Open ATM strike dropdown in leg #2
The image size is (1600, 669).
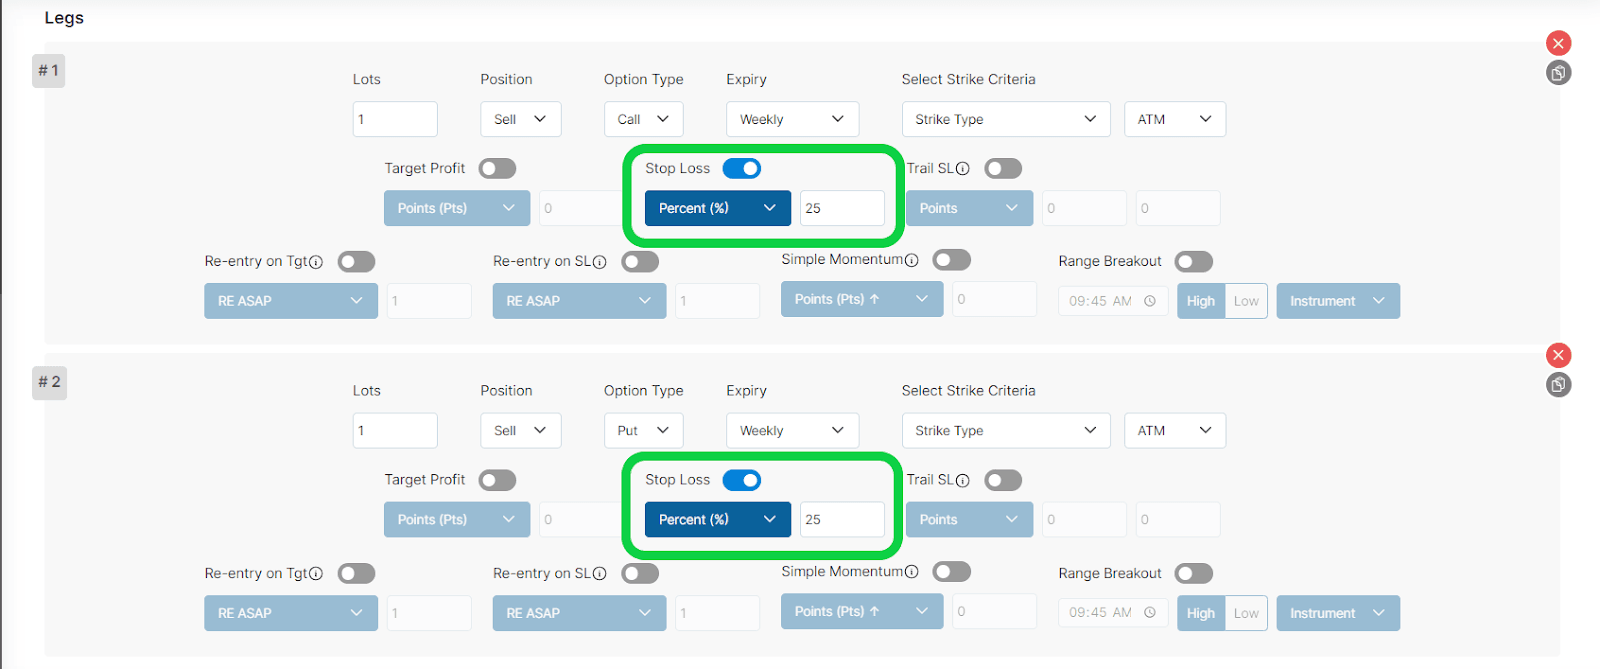pos(1174,431)
